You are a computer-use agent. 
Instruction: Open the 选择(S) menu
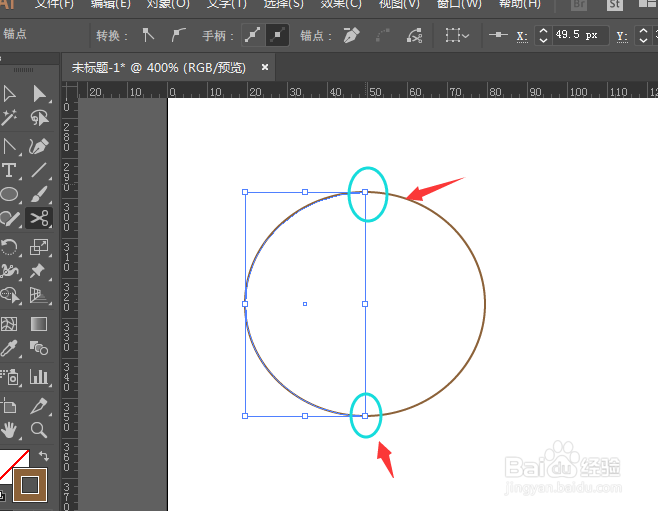click(x=283, y=4)
